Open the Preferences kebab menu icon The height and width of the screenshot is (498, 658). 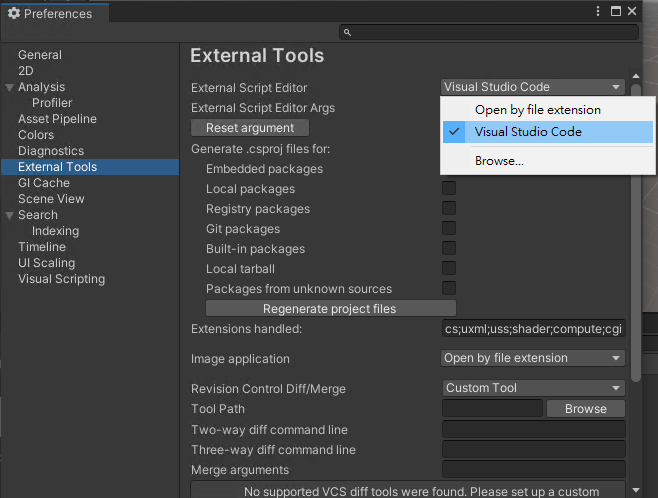598,11
